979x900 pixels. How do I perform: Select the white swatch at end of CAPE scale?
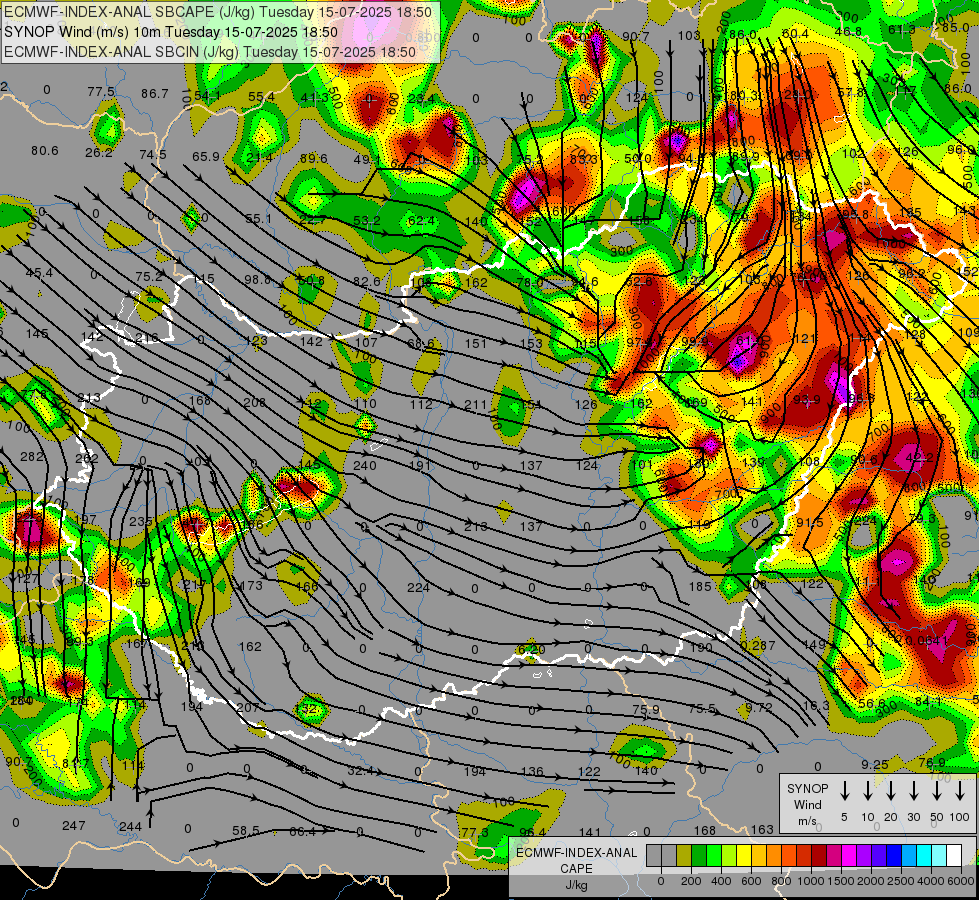tap(953, 855)
